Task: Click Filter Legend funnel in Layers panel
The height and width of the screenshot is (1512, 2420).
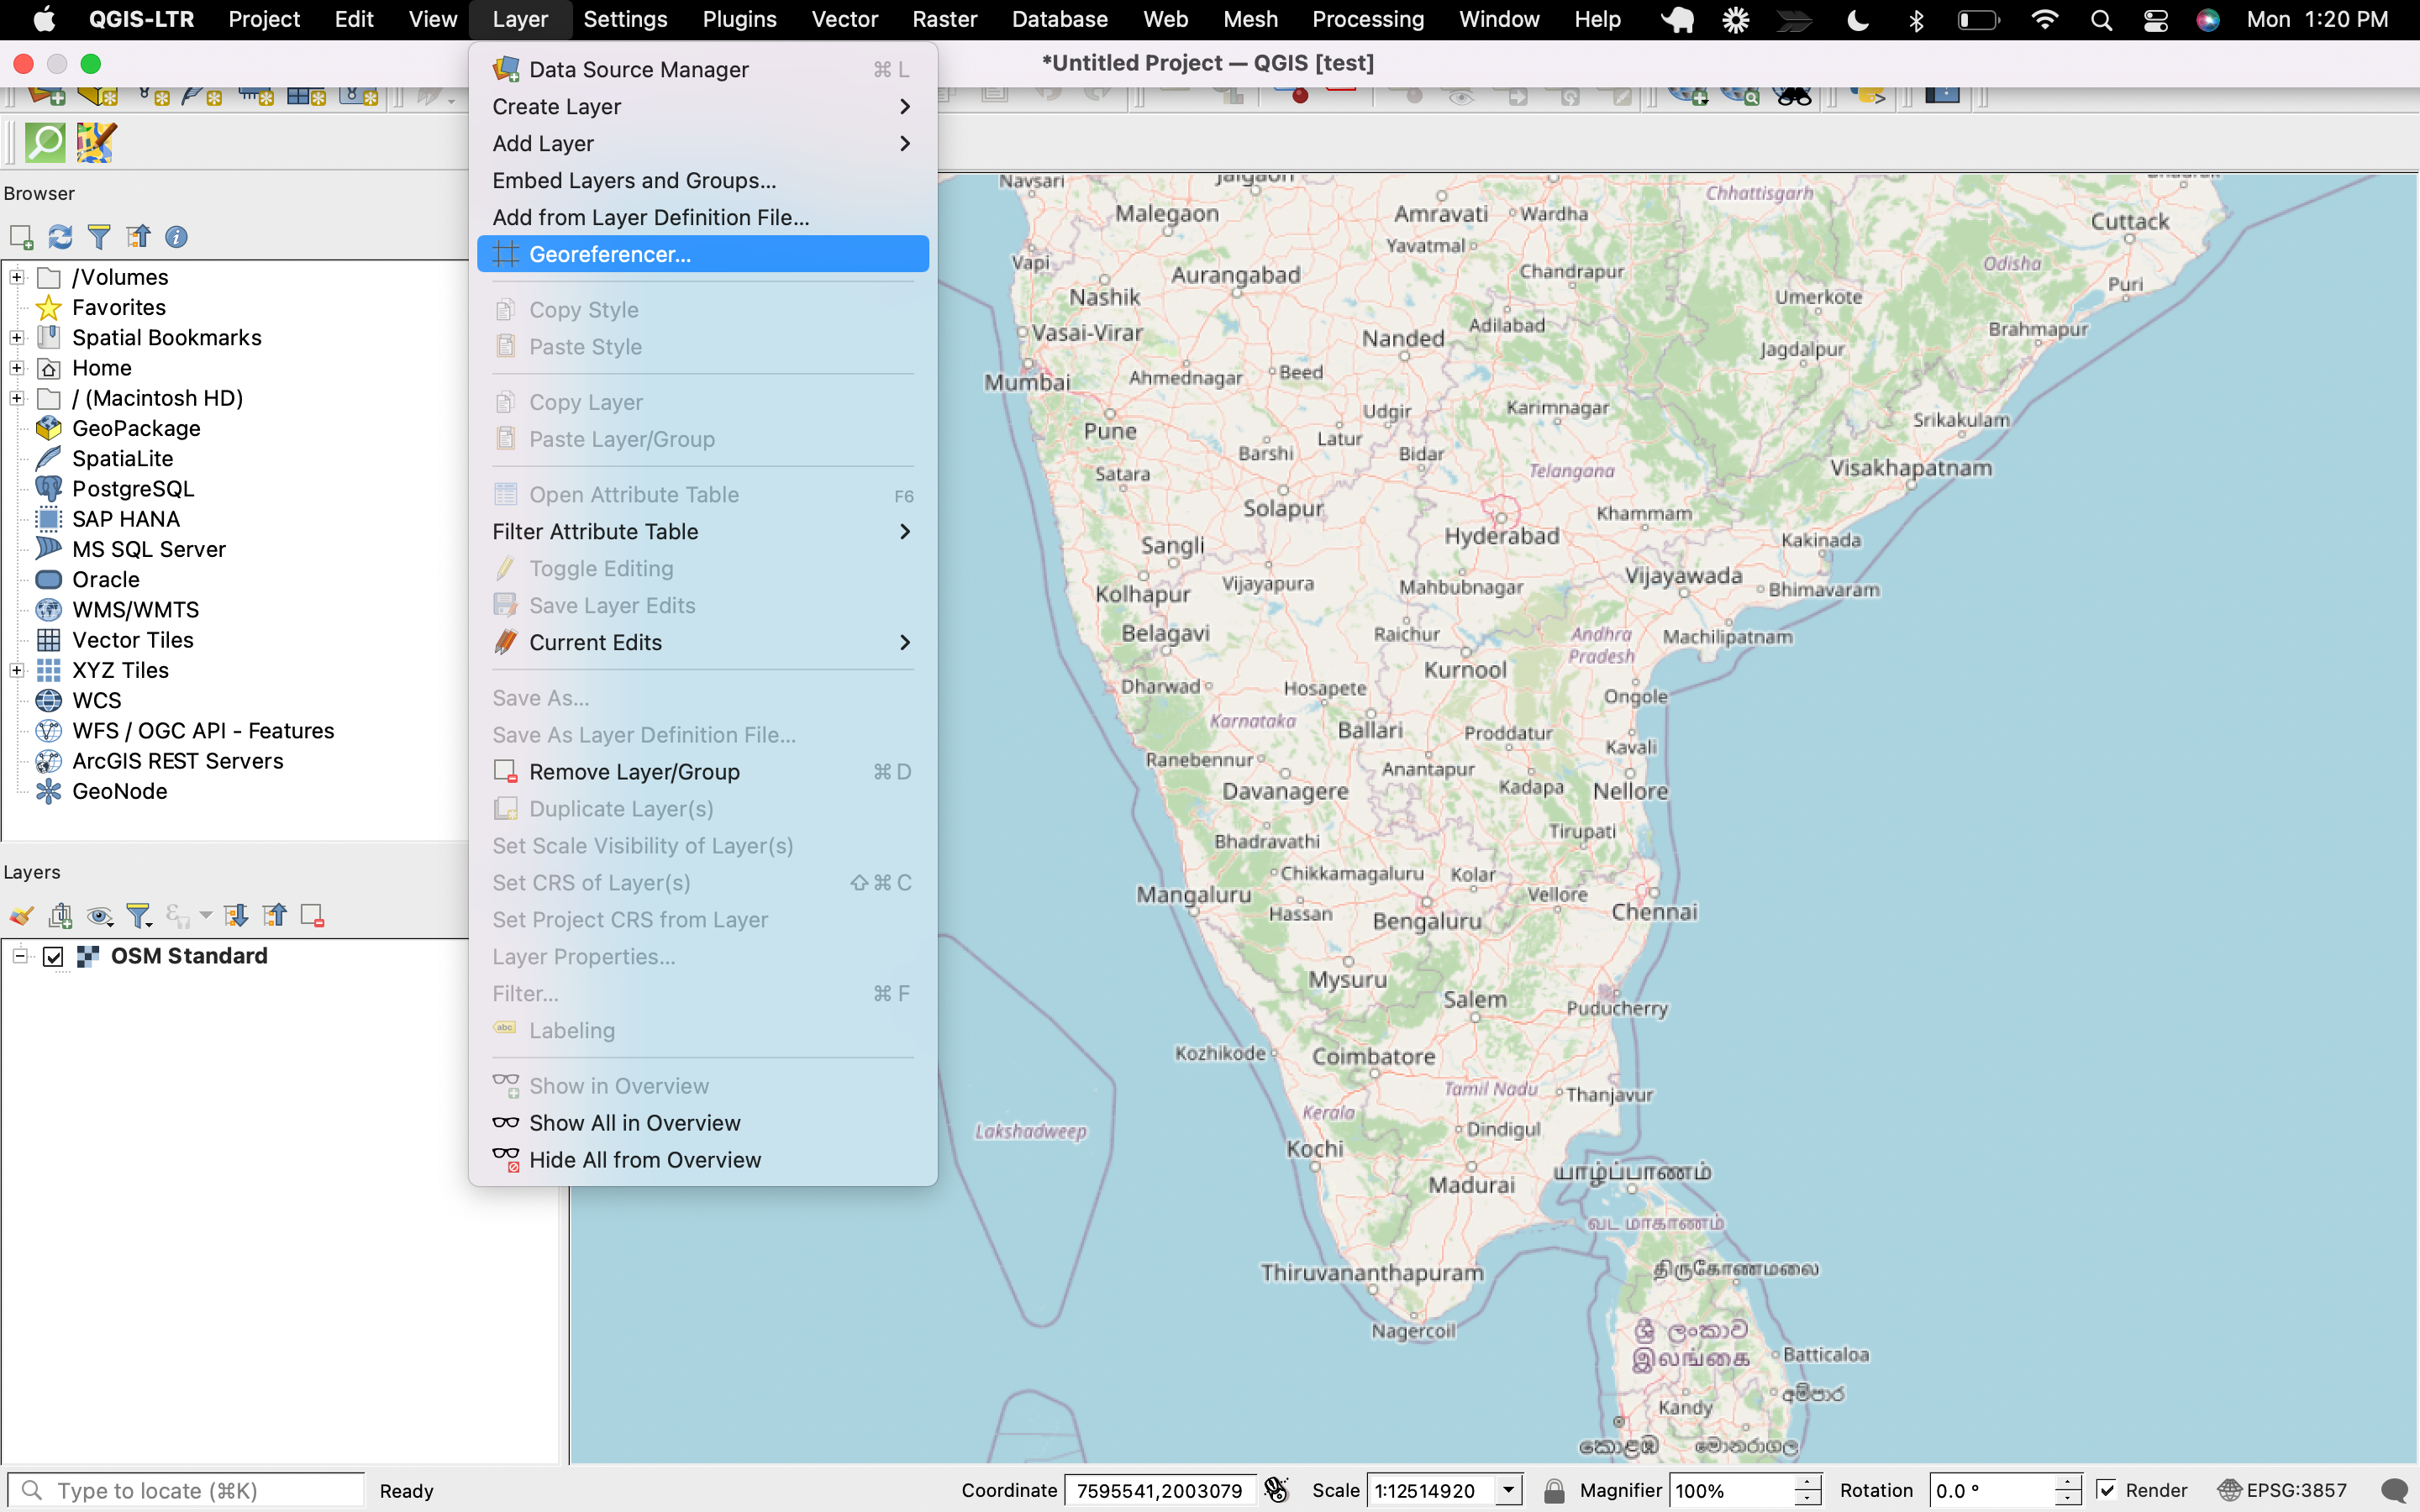Action: coord(139,915)
